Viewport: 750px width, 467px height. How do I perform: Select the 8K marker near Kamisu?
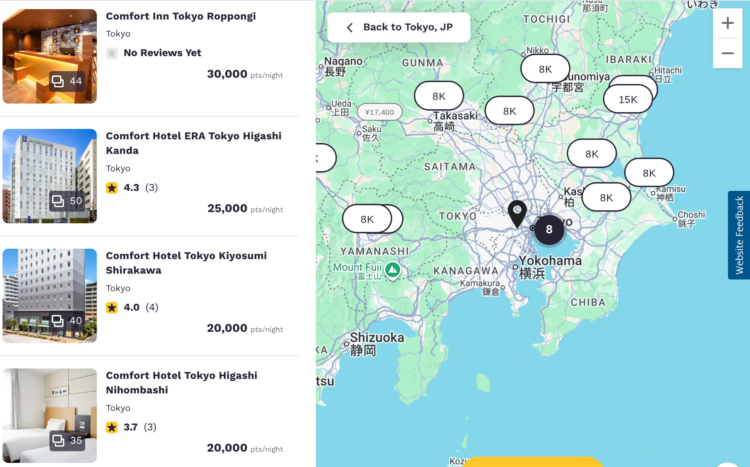tap(649, 173)
